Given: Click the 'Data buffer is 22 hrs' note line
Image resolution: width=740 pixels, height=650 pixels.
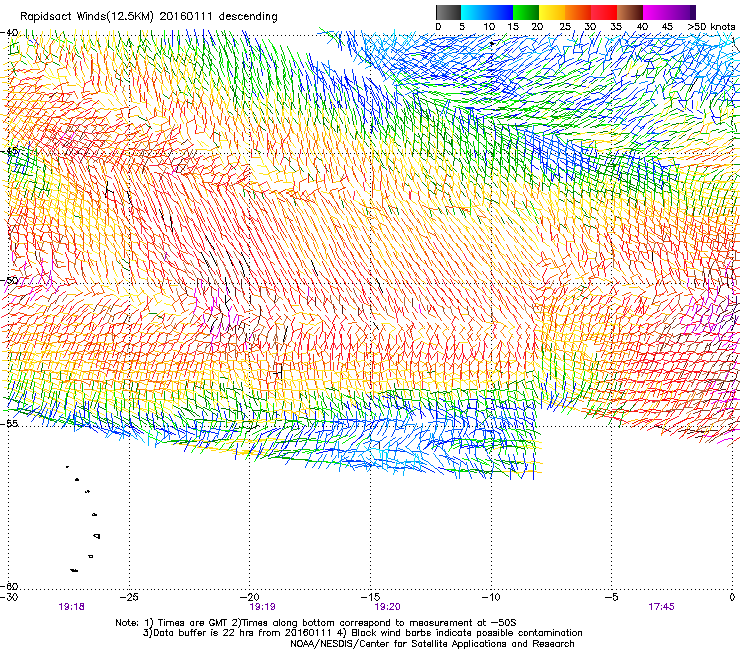Looking at the screenshot, I should 362,633.
